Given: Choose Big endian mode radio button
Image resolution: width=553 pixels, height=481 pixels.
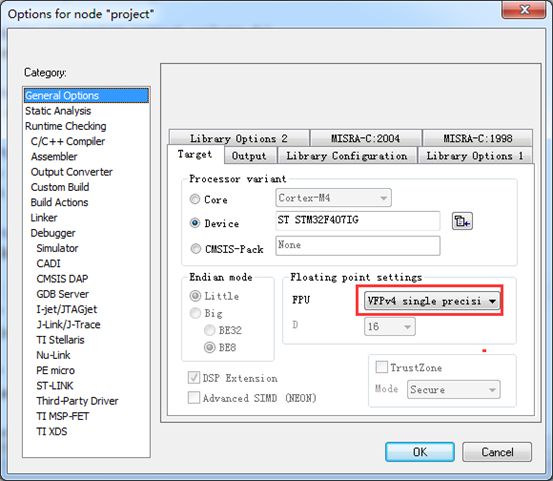Looking at the screenshot, I should [195, 313].
